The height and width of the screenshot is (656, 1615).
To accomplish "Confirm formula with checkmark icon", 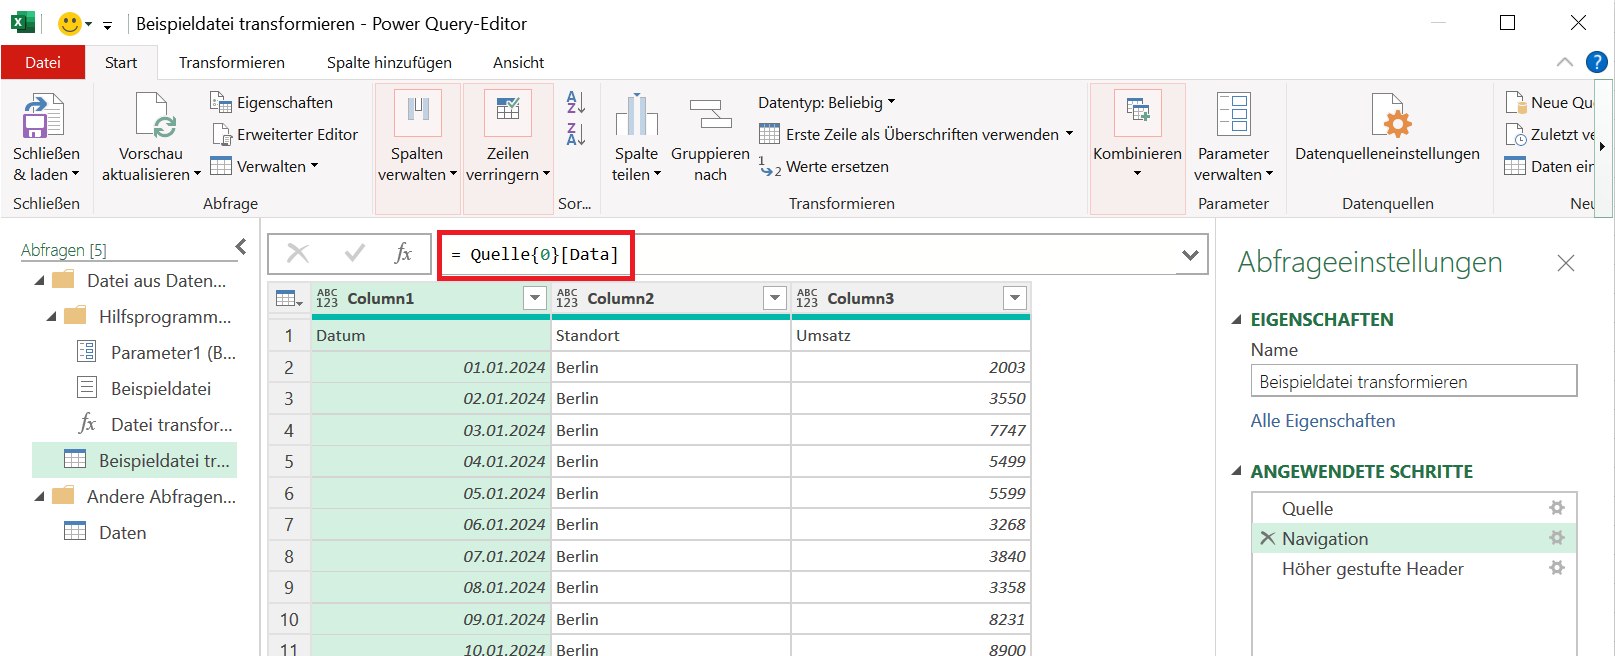I will (x=354, y=253).
